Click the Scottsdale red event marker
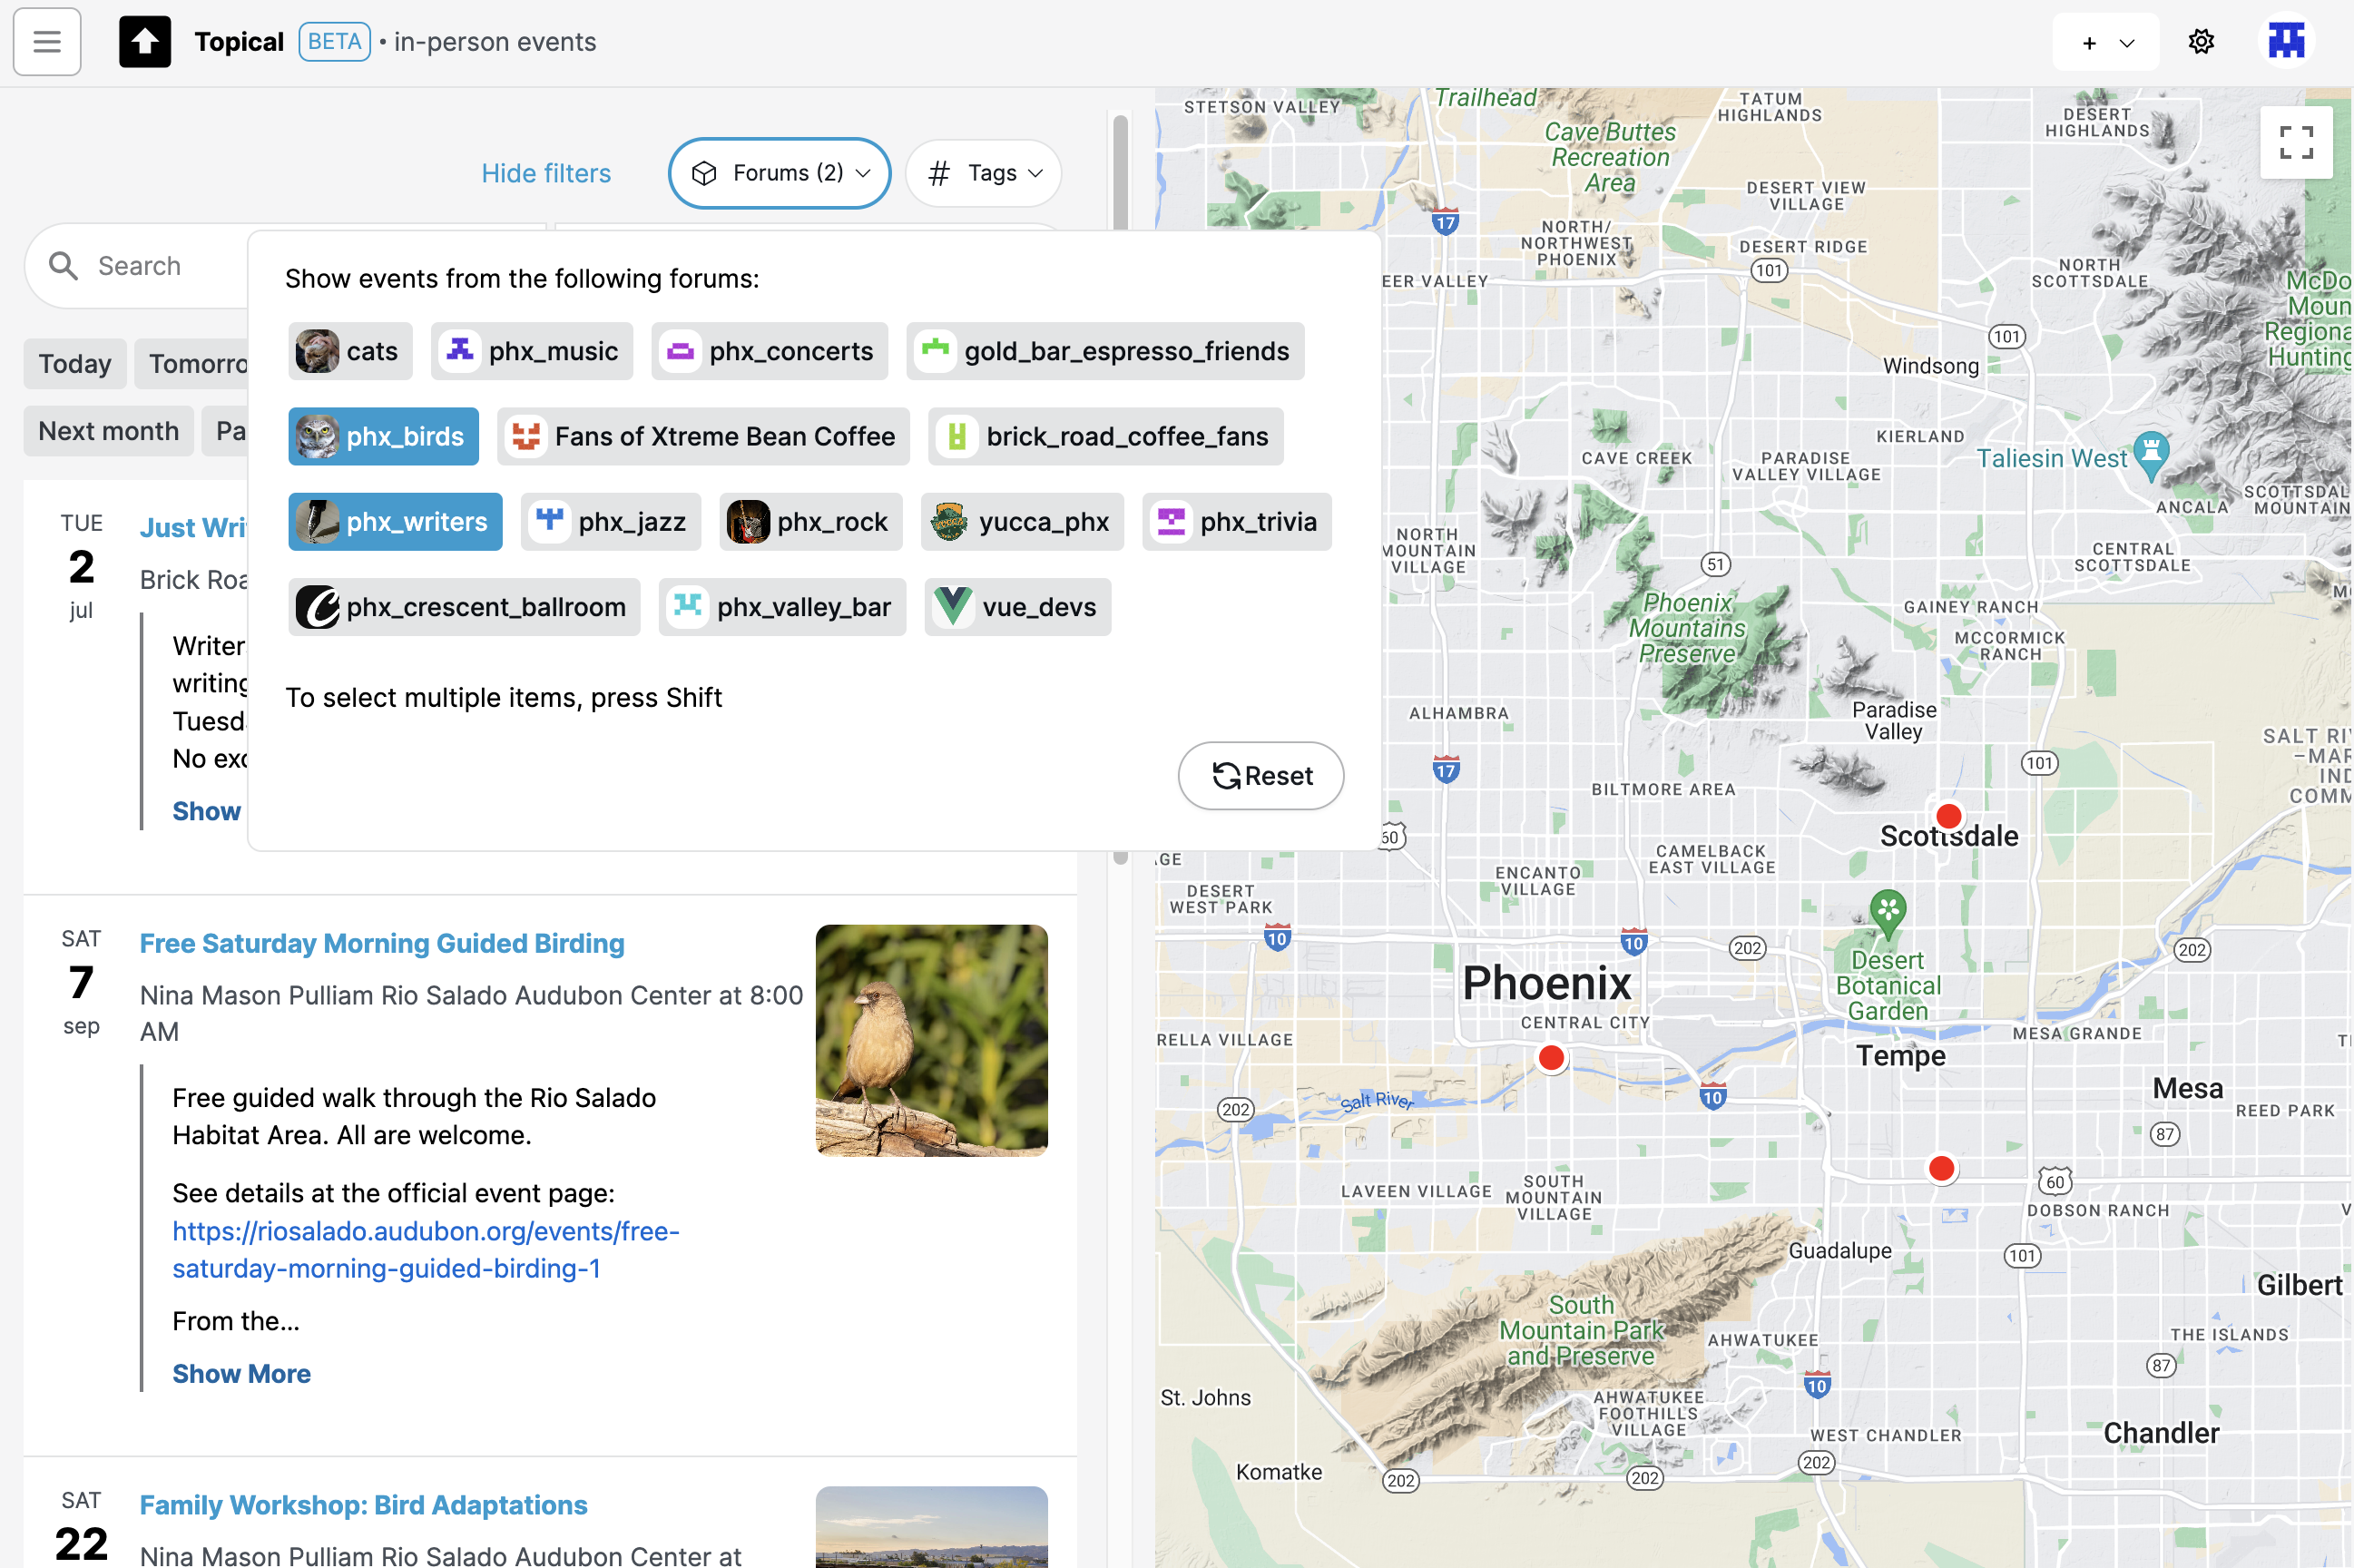Screen dimensions: 2354x1568 (x=1948, y=816)
